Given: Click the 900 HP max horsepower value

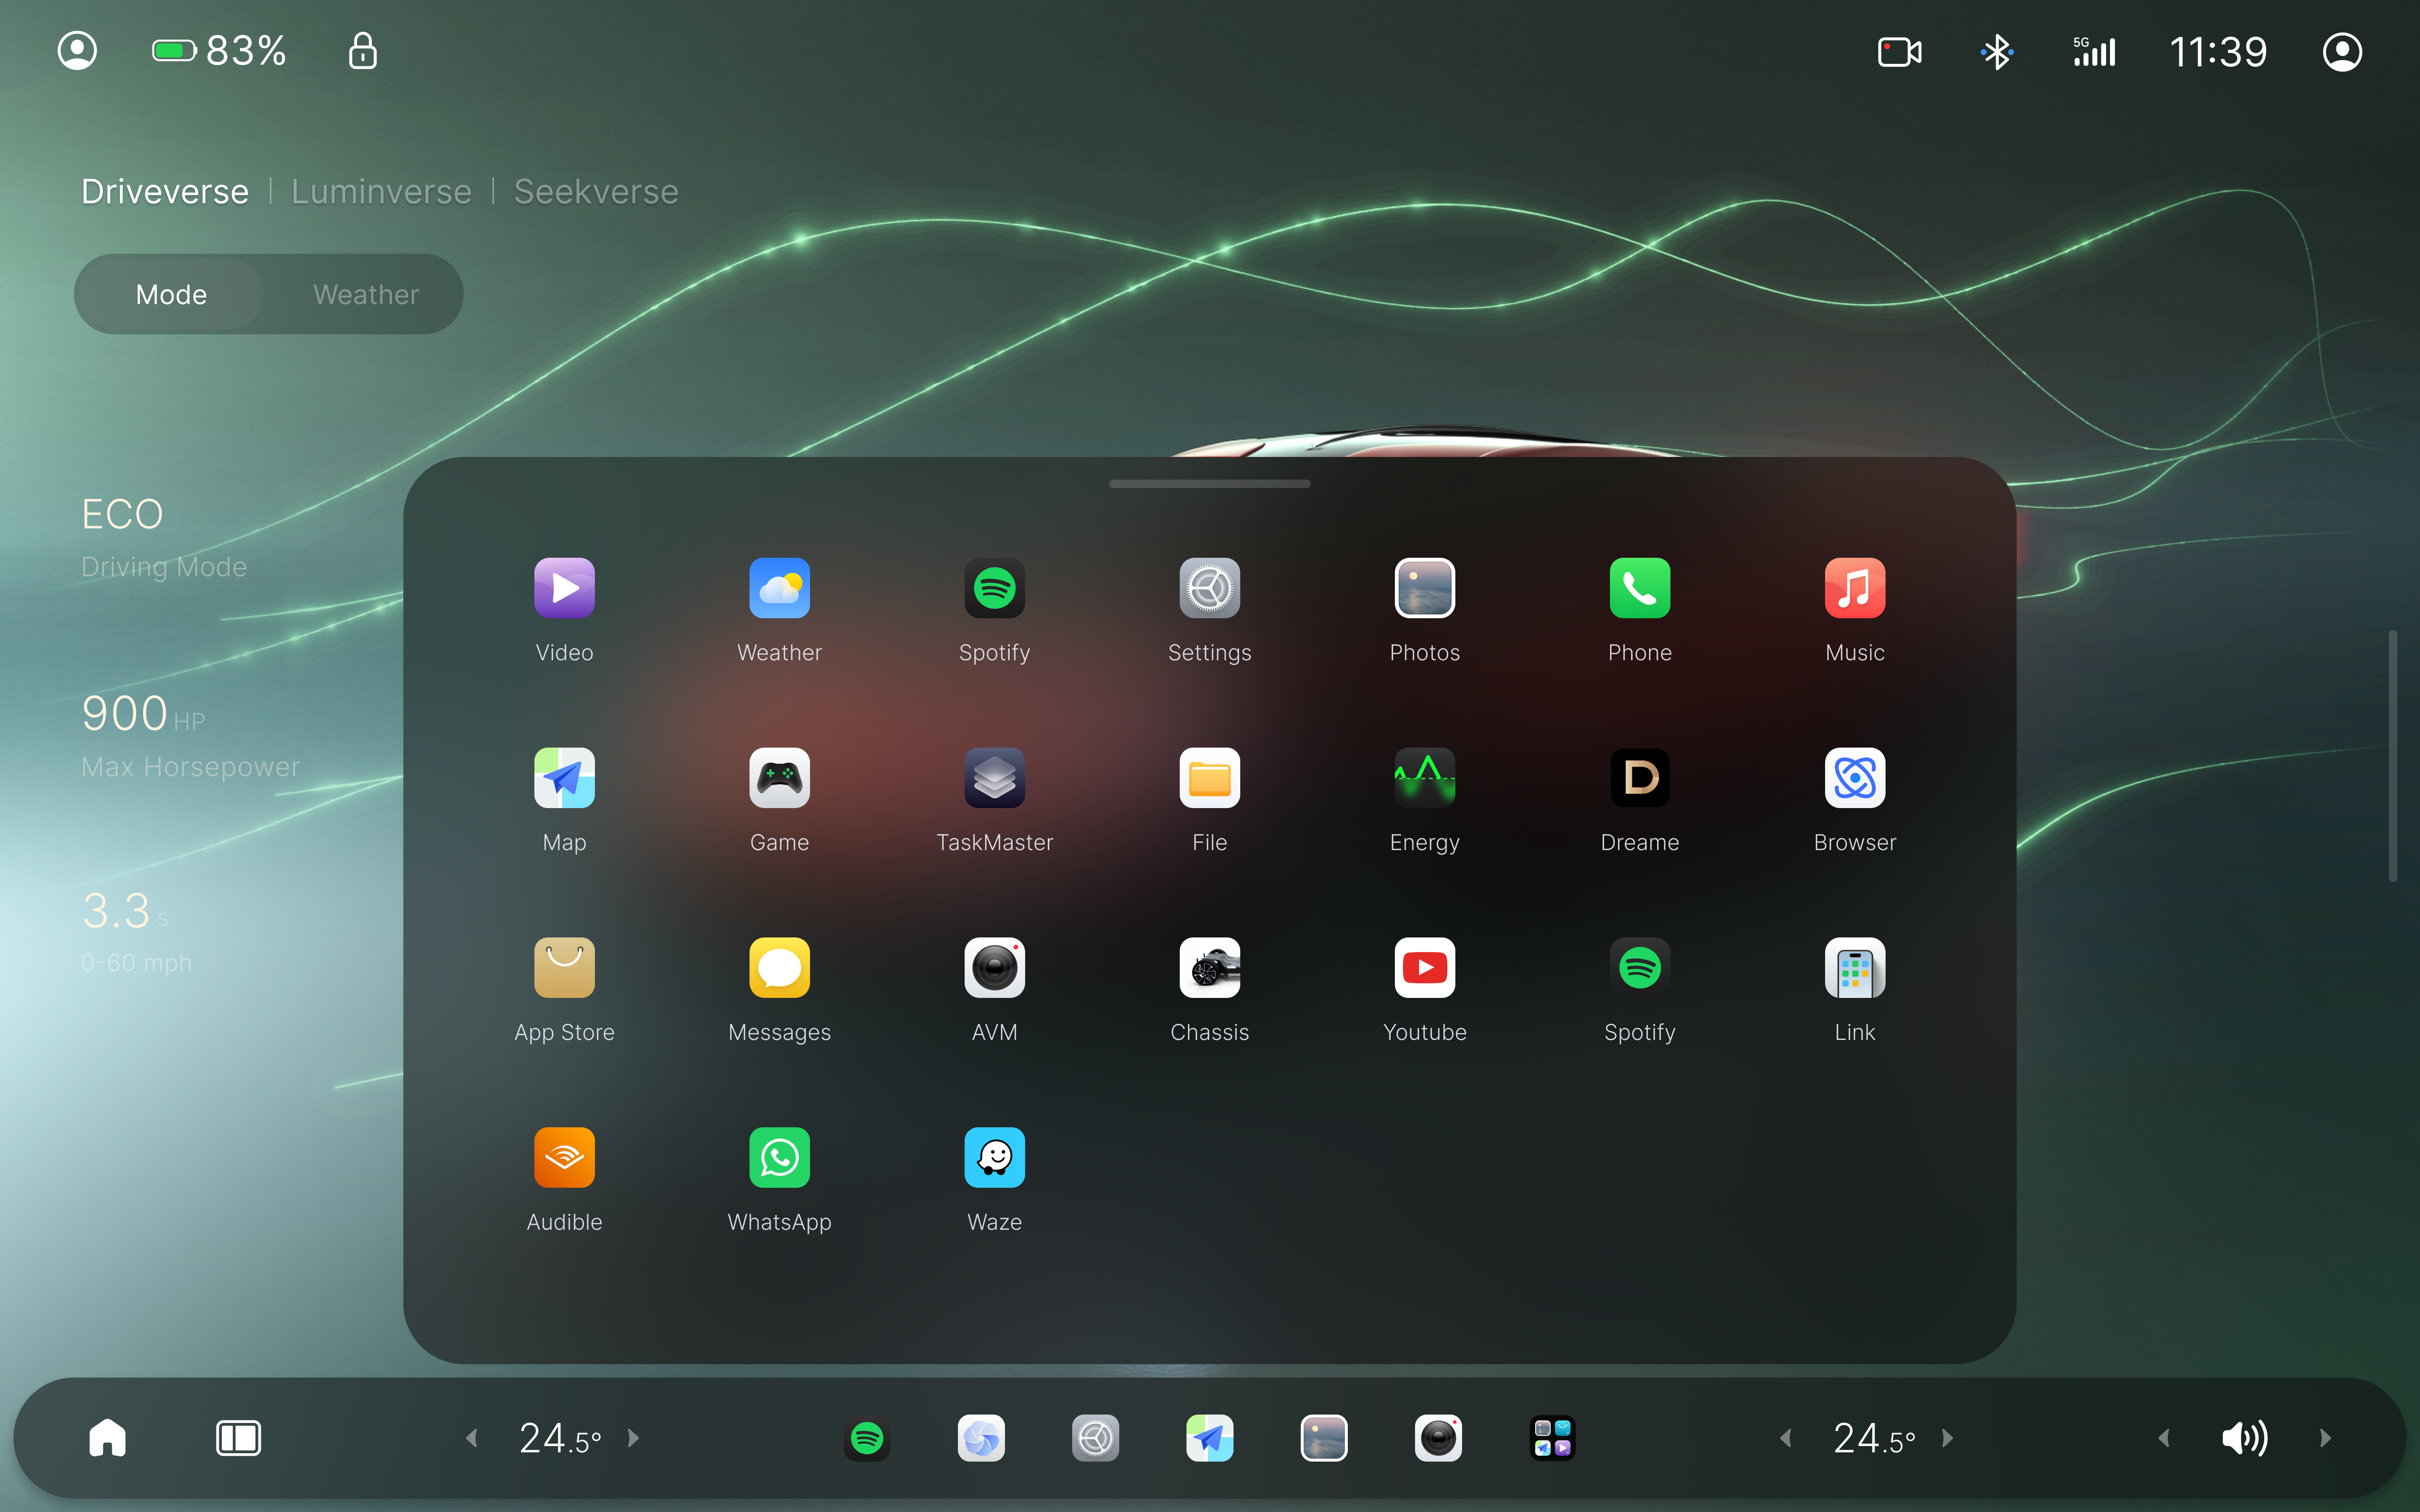Looking at the screenshot, I should pyautogui.click(x=143, y=714).
